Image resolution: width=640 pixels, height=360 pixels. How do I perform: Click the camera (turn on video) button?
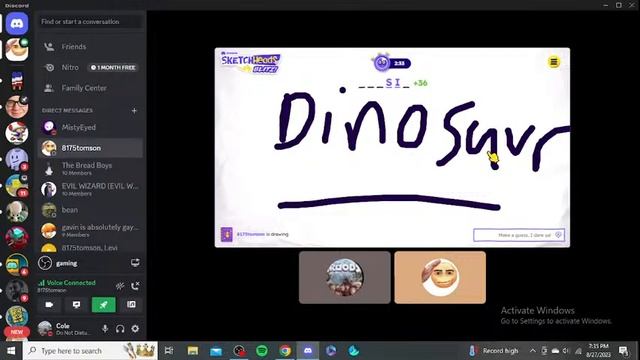coord(49,304)
